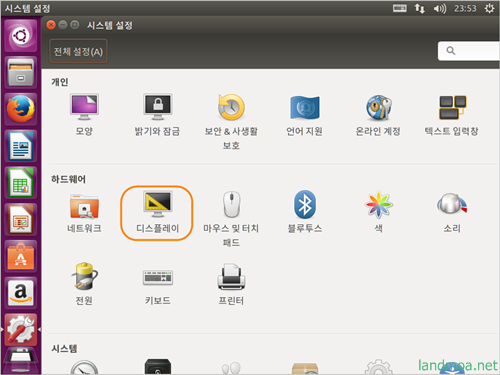Image resolution: width=500 pixels, height=375 pixels.
Task: Open network indicator in top panel
Action: (x=420, y=8)
